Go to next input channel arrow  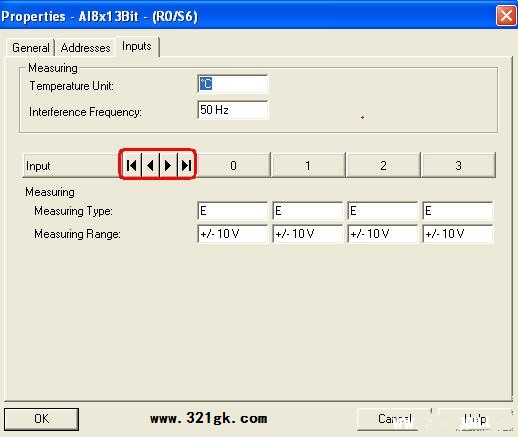(168, 165)
